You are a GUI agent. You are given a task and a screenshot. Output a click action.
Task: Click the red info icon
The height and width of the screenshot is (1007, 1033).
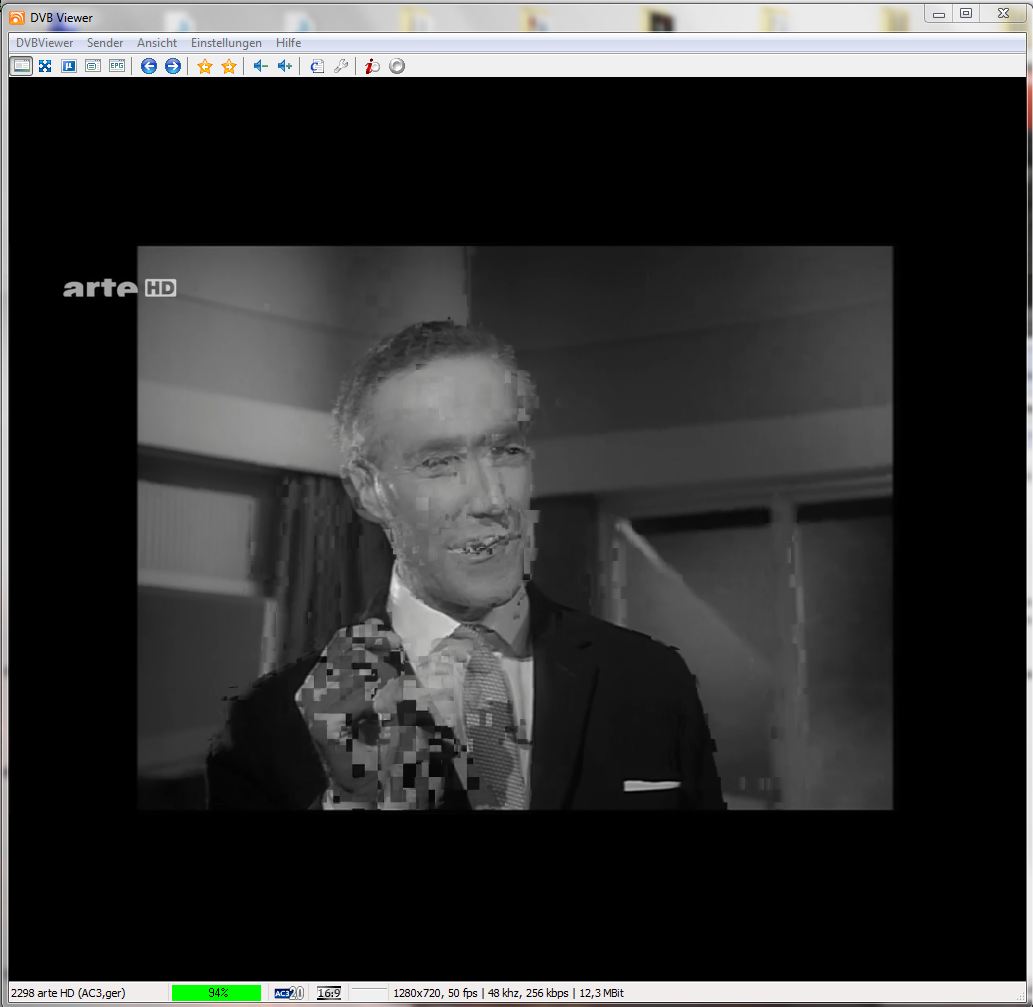click(372, 66)
